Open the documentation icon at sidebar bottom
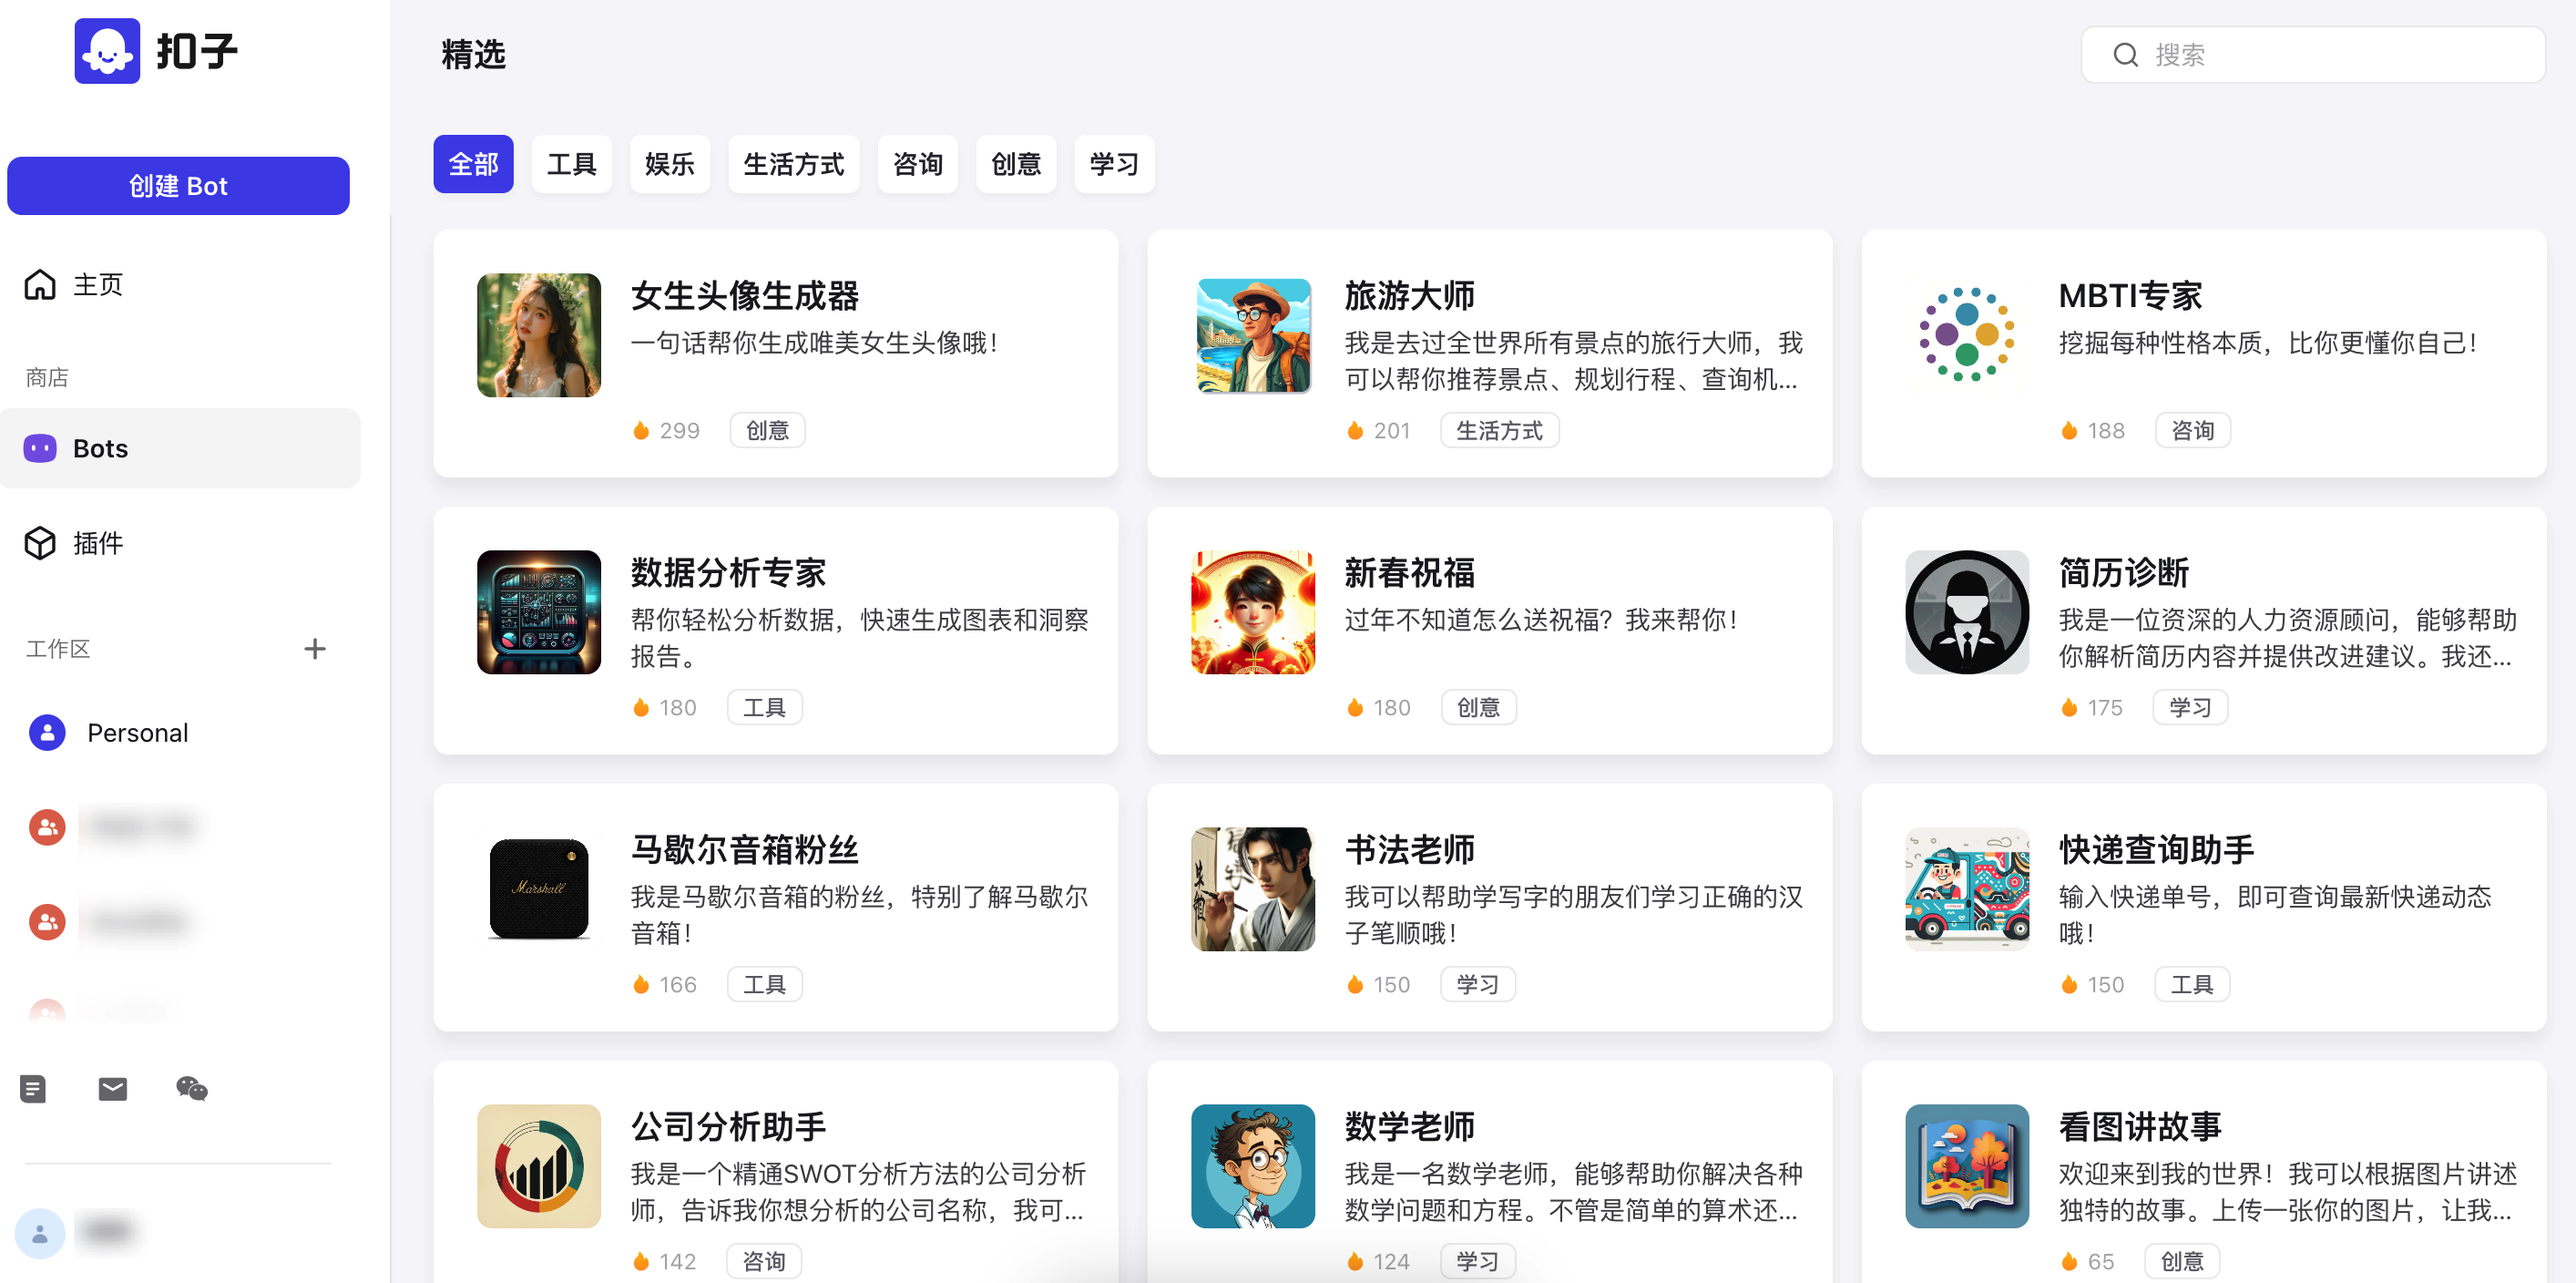Image resolution: width=2576 pixels, height=1283 pixels. (33, 1089)
